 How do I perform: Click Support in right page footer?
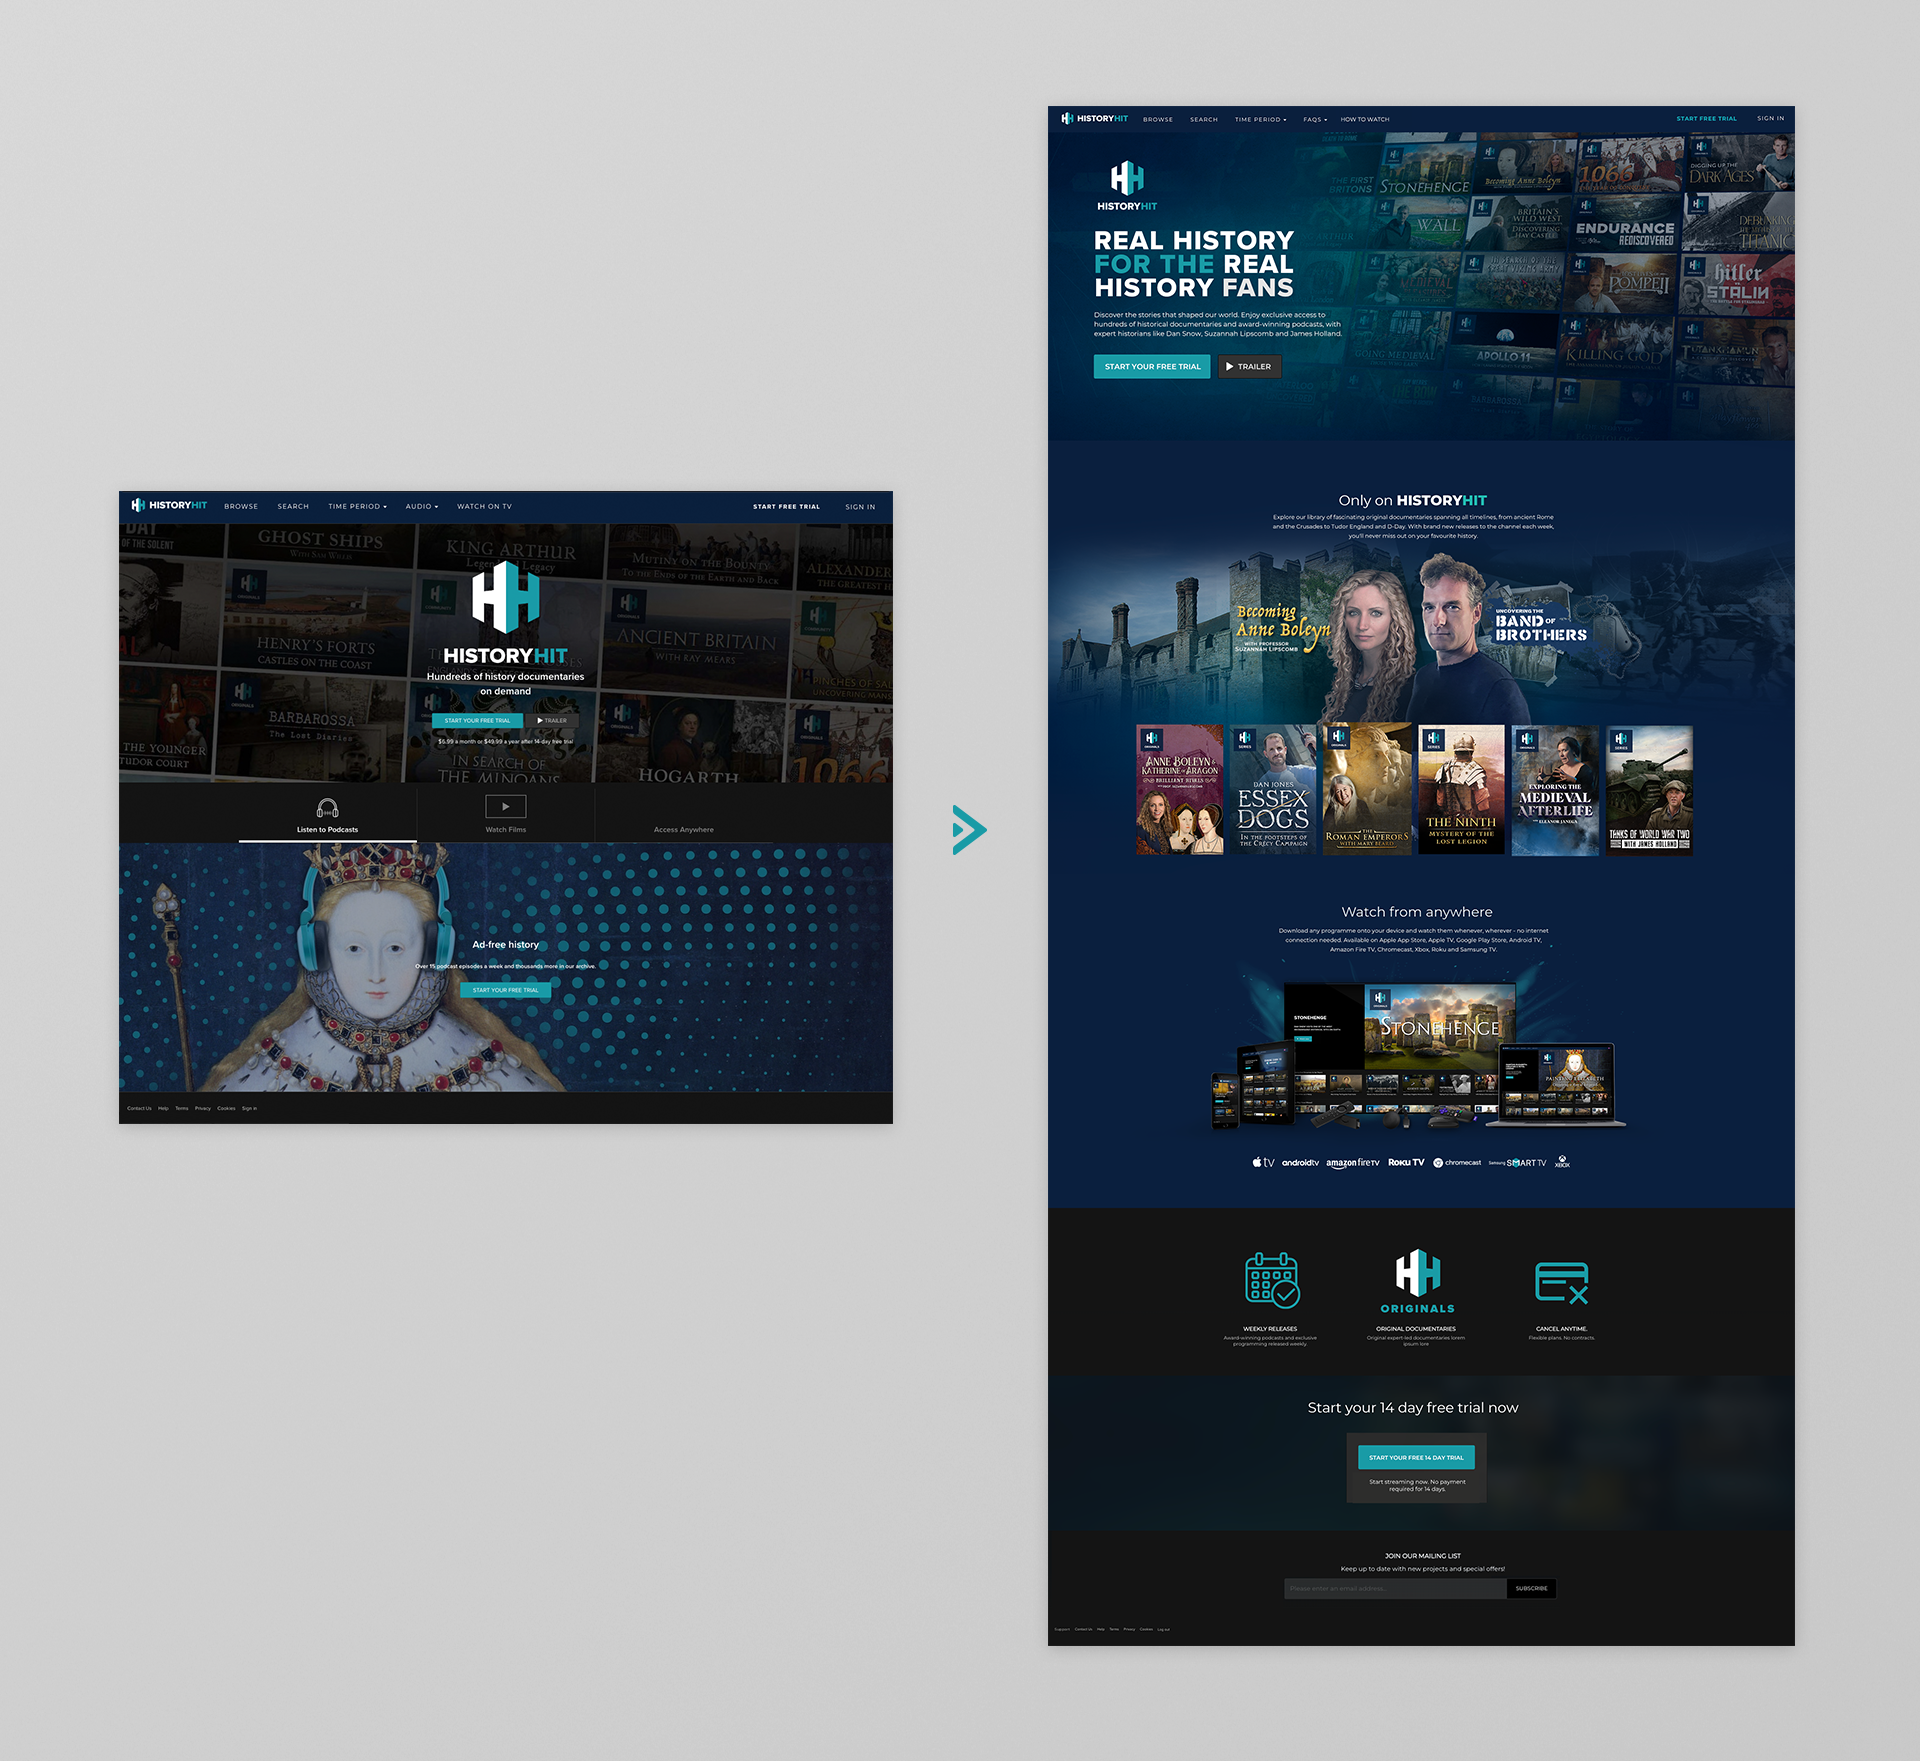tap(1062, 1629)
